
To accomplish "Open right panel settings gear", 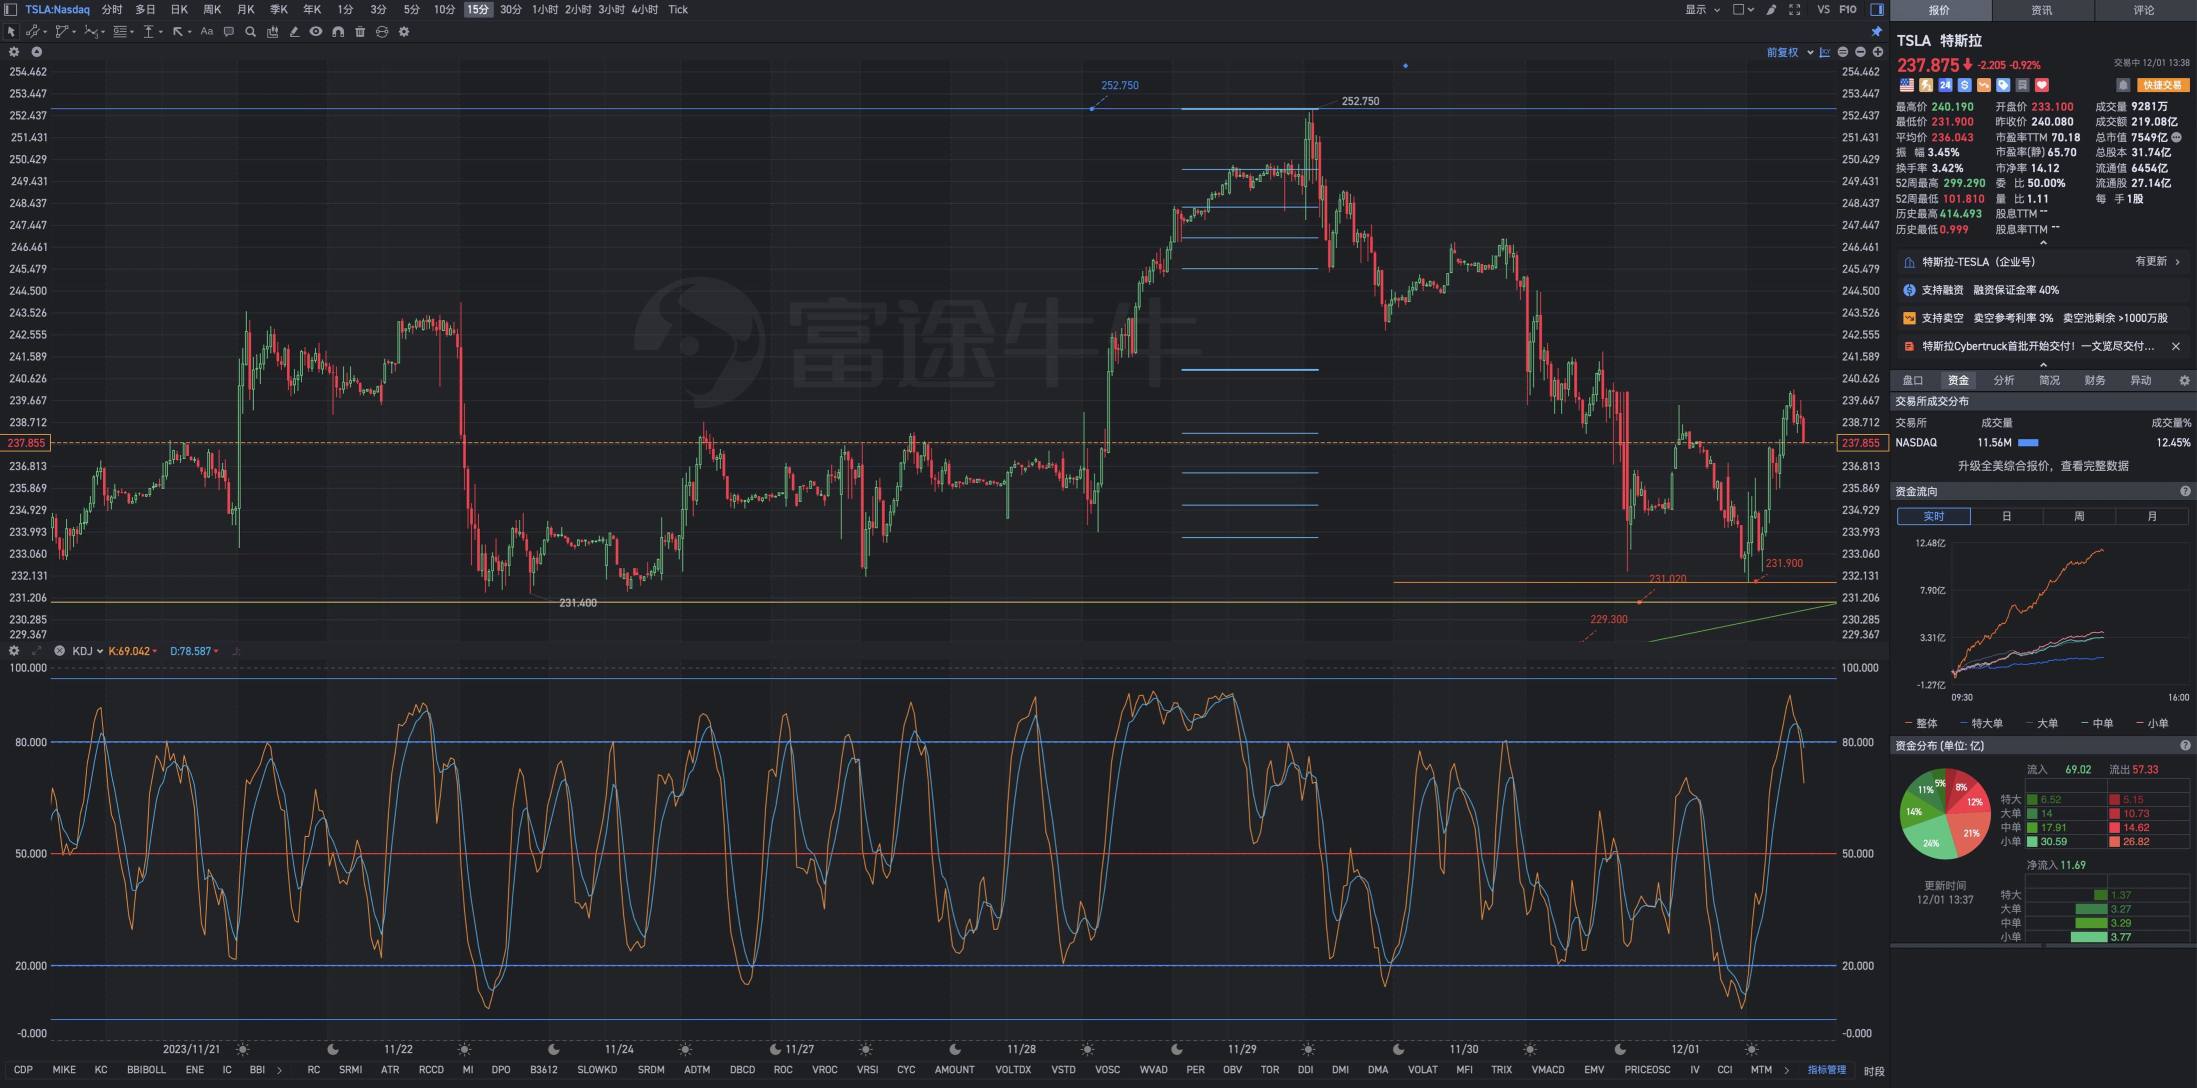I will [x=2184, y=380].
